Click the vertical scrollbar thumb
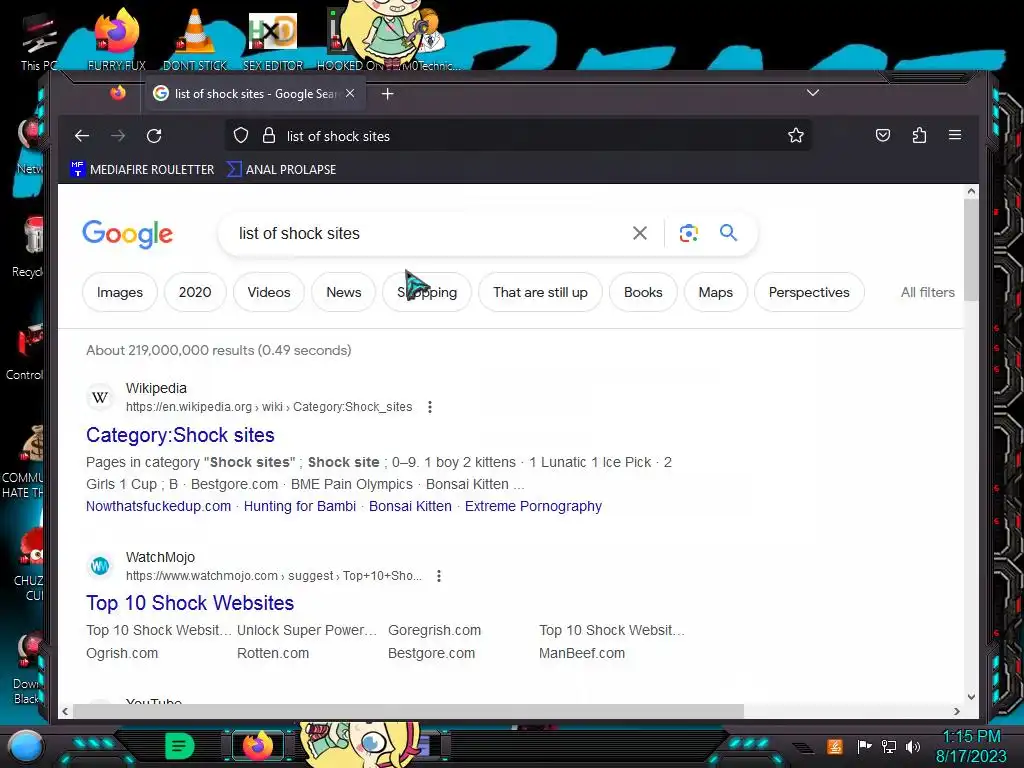Screen dimensions: 1024x768 point(971,249)
